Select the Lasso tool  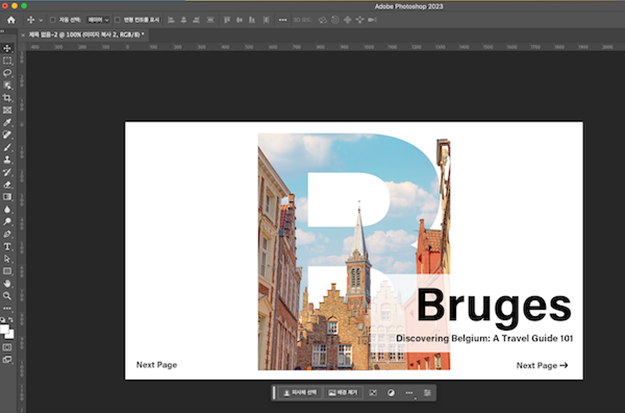(7, 73)
